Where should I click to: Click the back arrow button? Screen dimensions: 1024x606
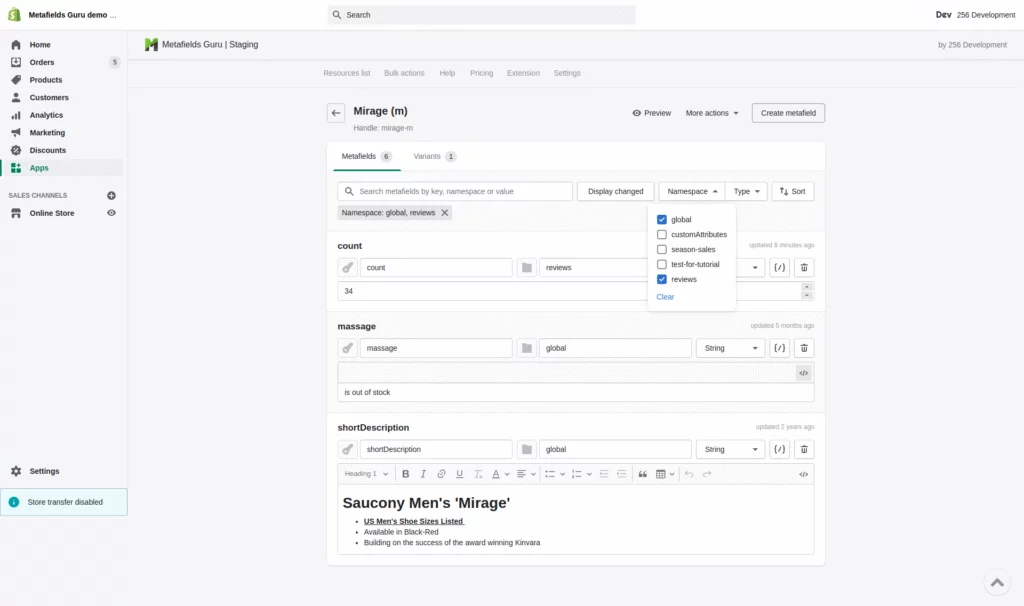coord(336,113)
